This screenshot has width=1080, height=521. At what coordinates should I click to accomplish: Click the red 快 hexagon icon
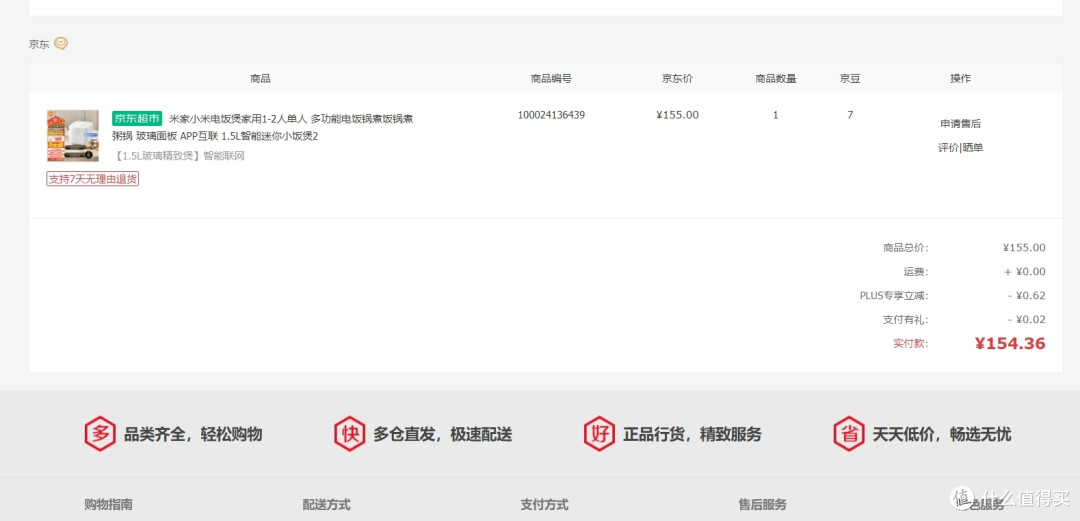pyautogui.click(x=350, y=434)
